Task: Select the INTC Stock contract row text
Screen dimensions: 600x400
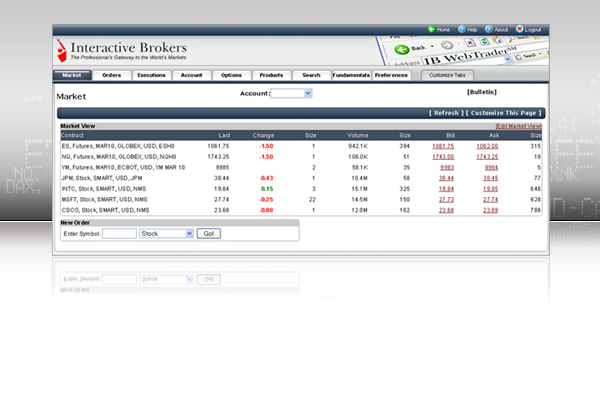Action: (x=104, y=189)
